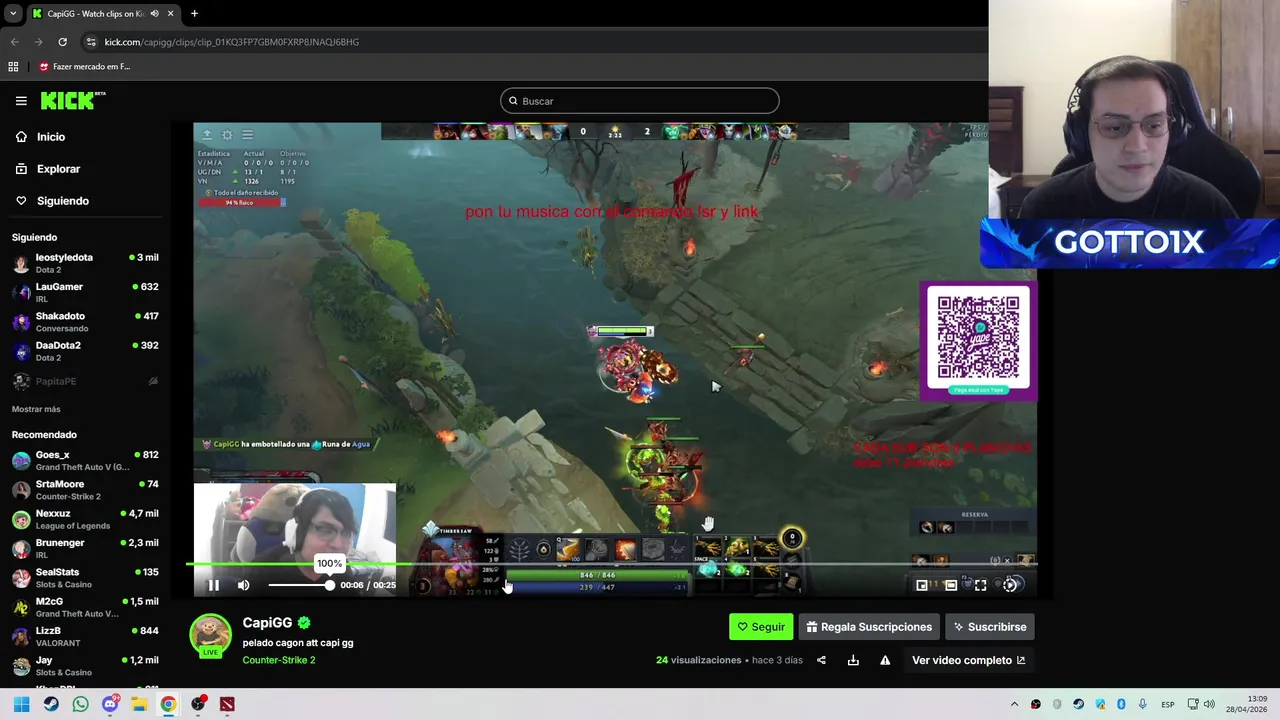Image resolution: width=1280 pixels, height=720 pixels.
Task: Open Chrome tab search dropdown
Action: click(x=12, y=13)
